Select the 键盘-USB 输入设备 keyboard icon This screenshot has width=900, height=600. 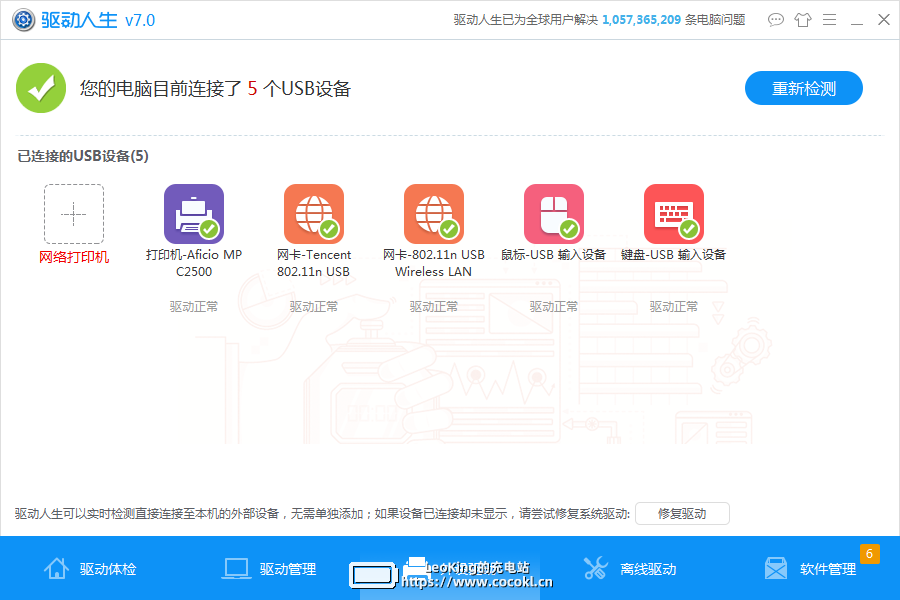click(674, 214)
